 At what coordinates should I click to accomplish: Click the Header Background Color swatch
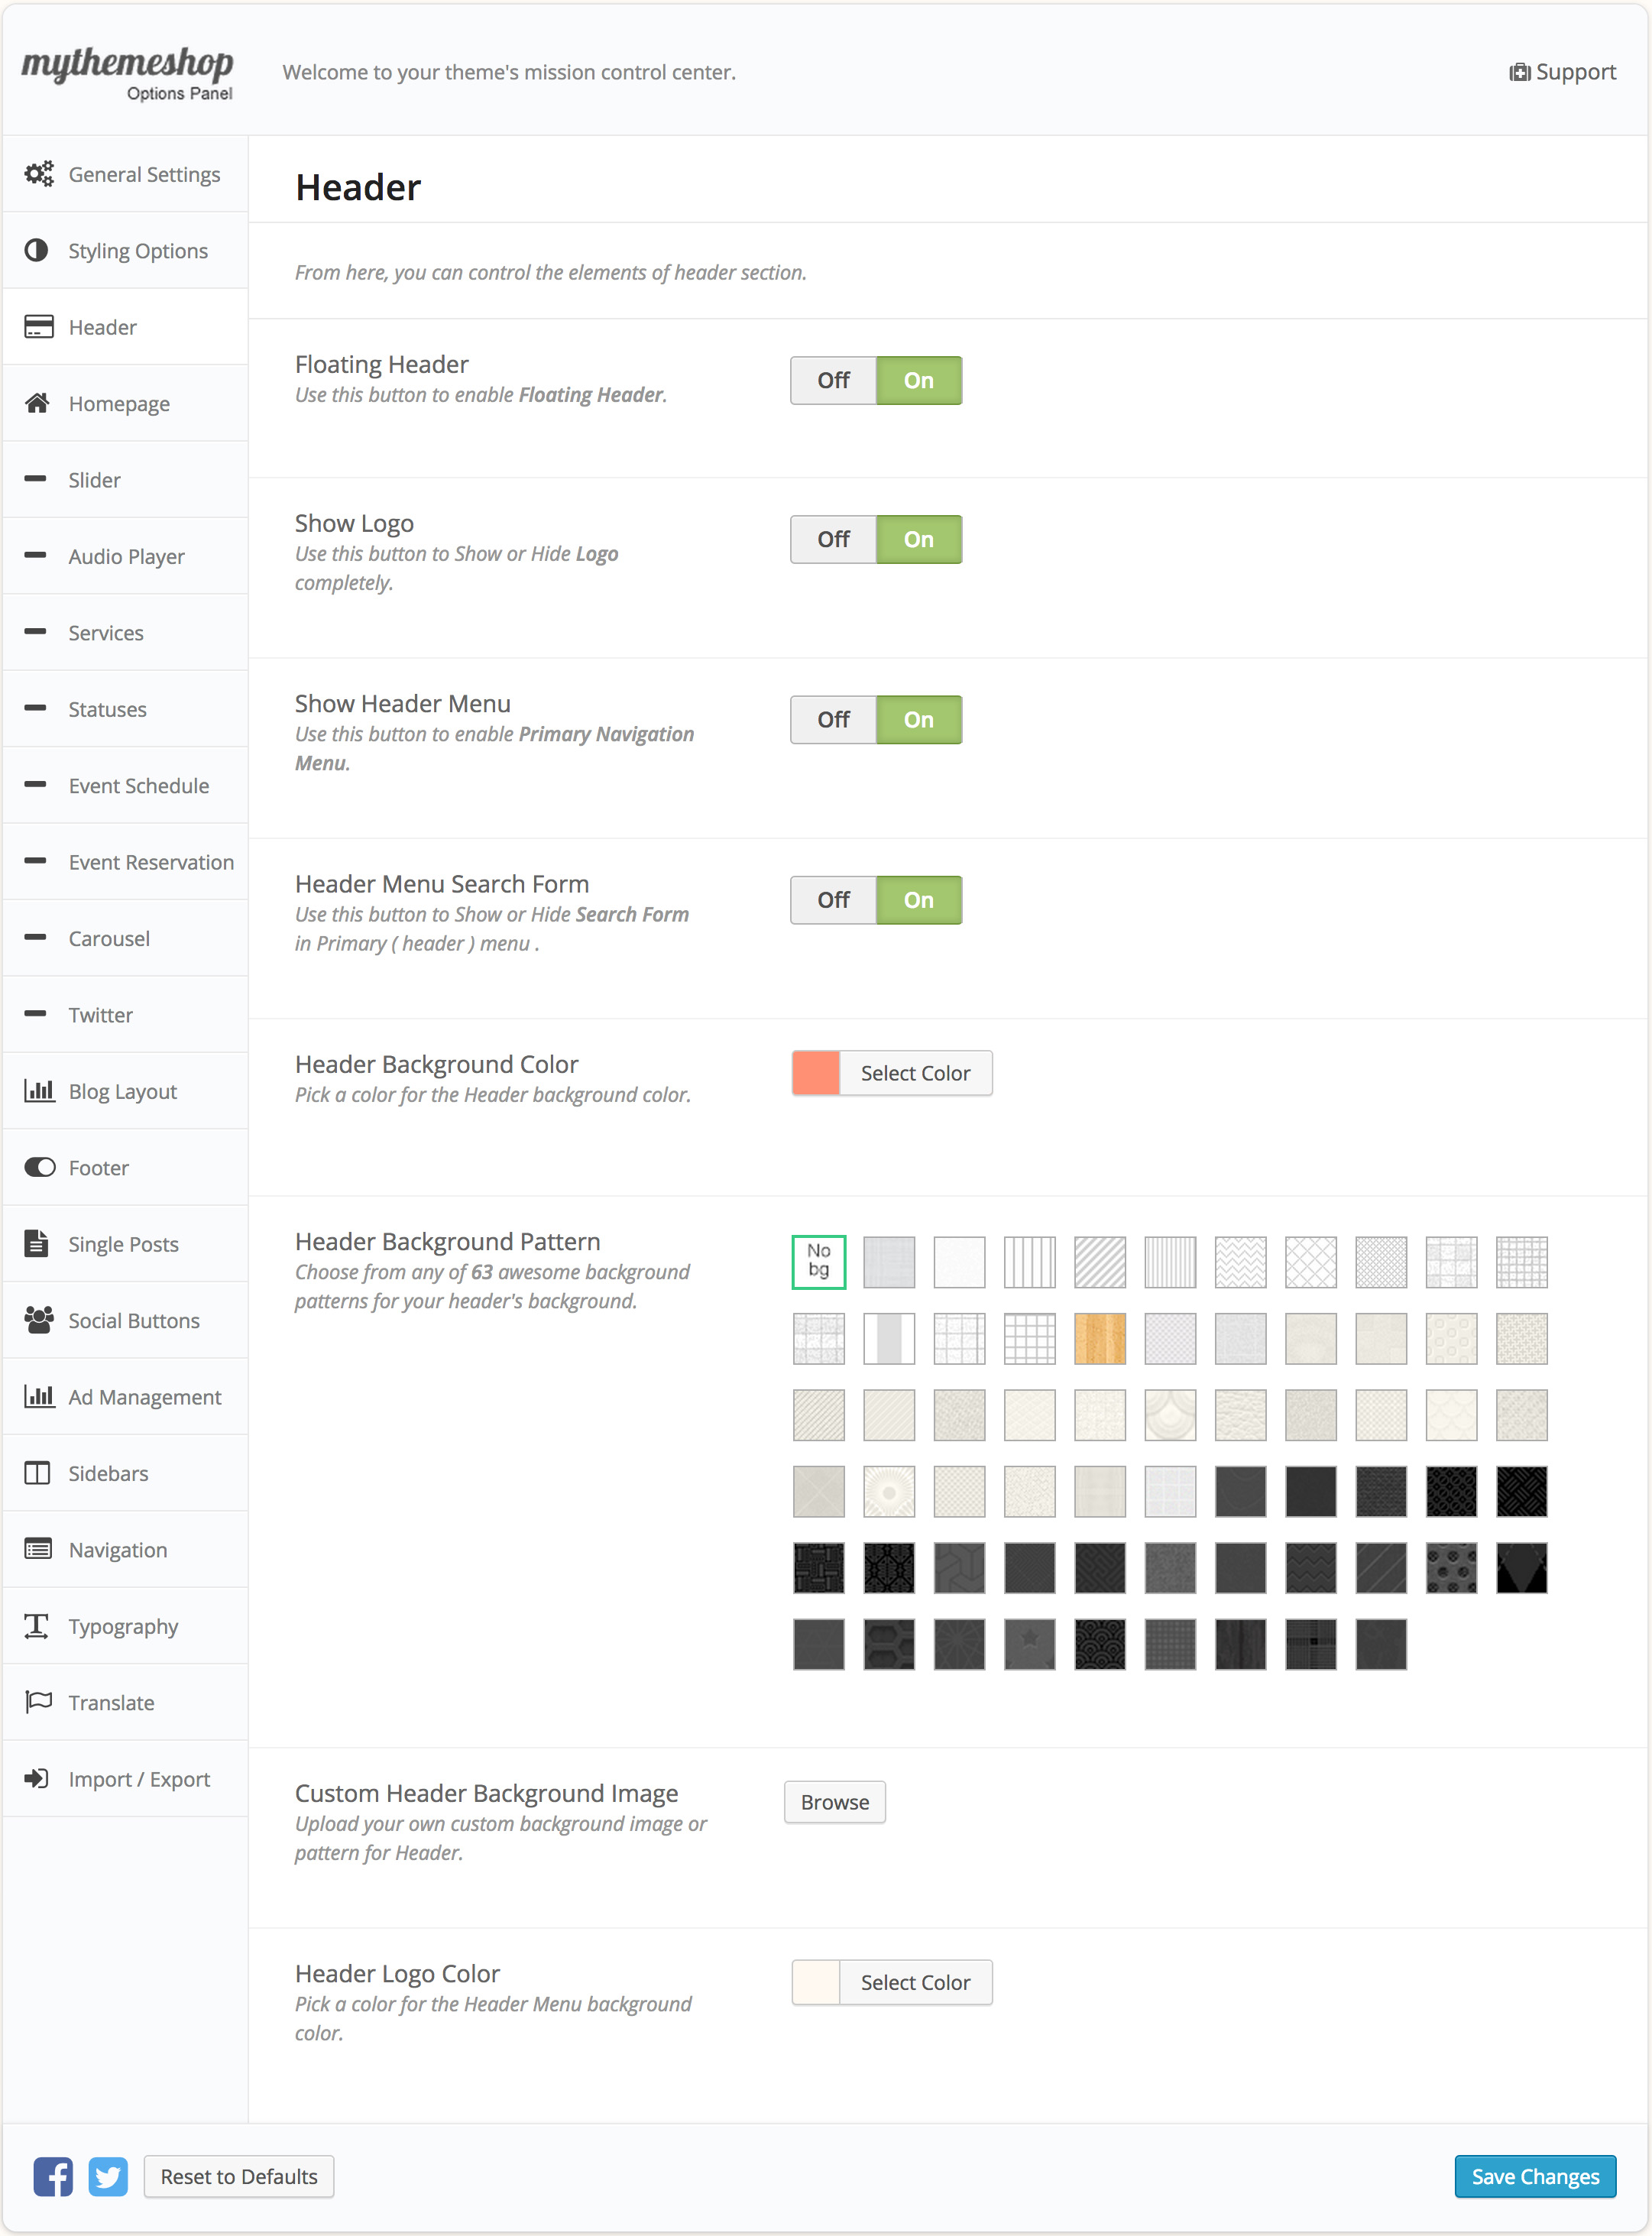816,1073
